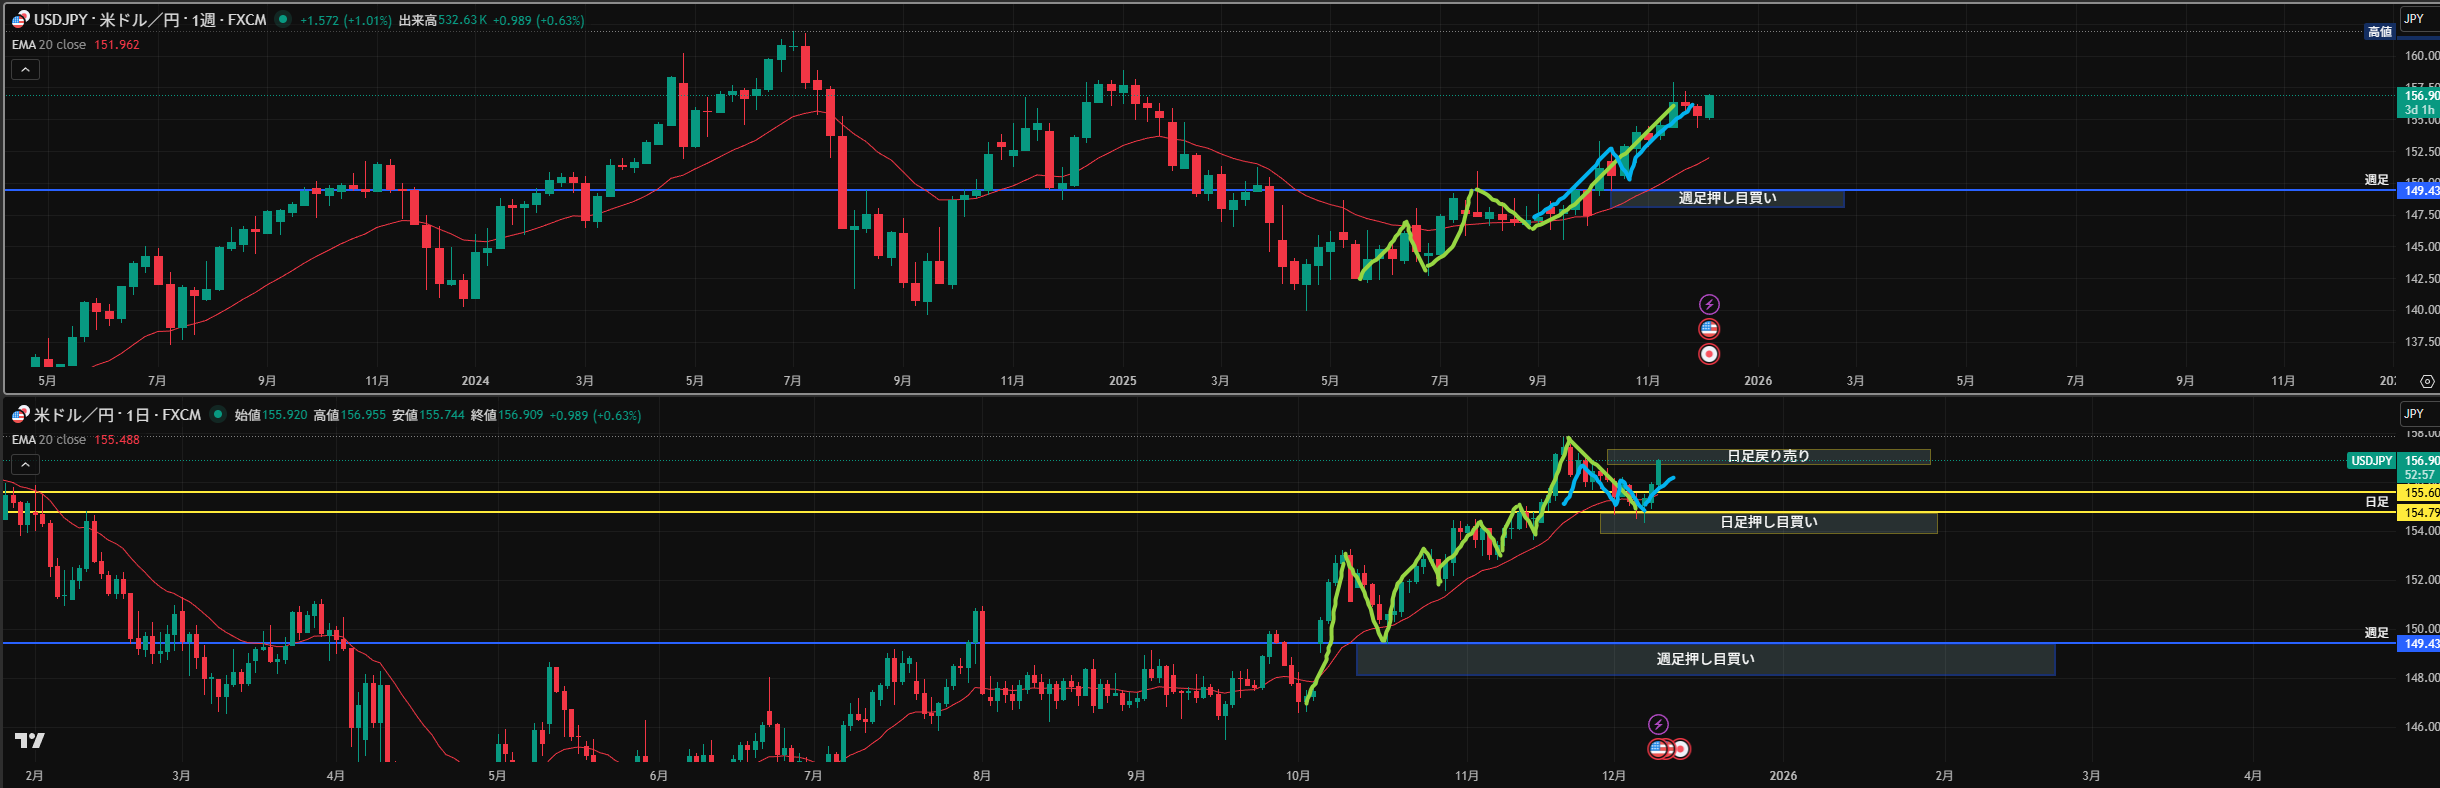Open Japan flag event marker on daily chart
This screenshot has width=2440, height=788.
click(x=1681, y=749)
